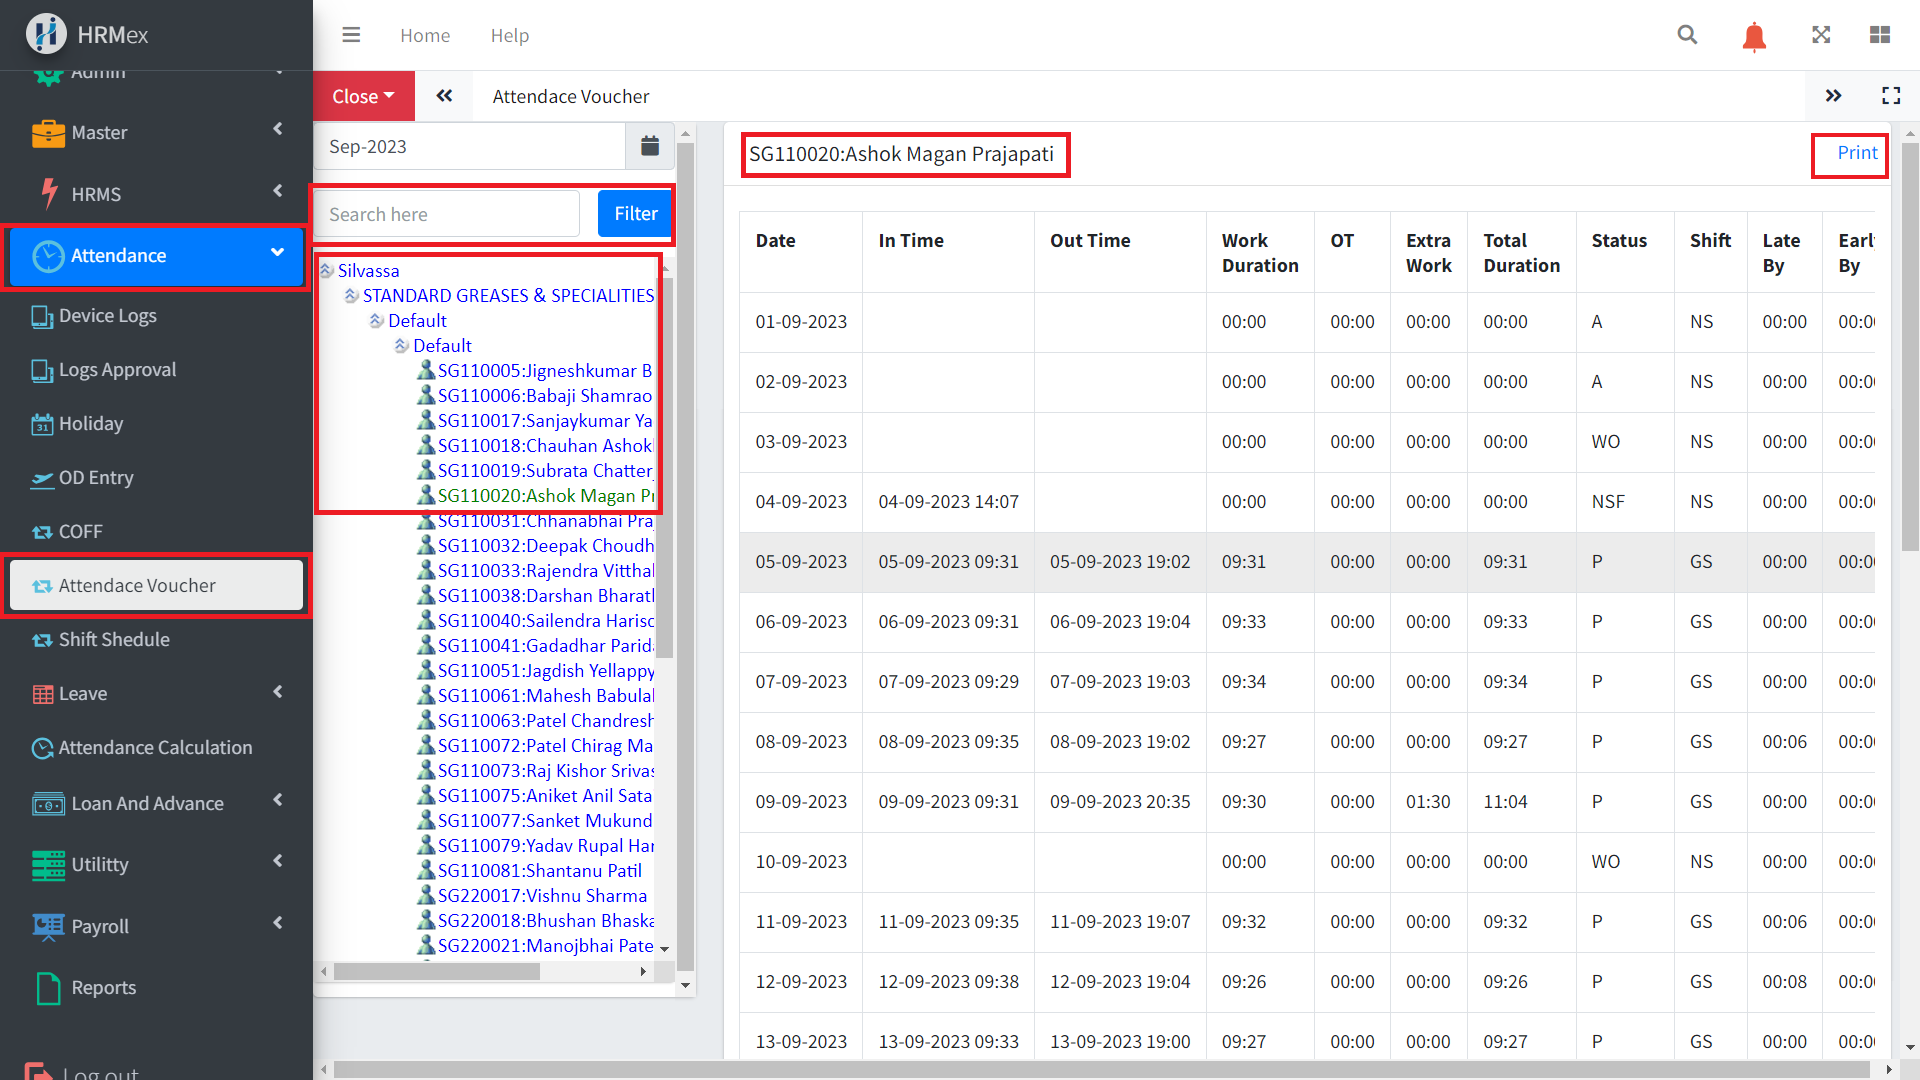Click the fullscreen expand arrows icon
The width and height of the screenshot is (1920, 1080).
(1821, 35)
